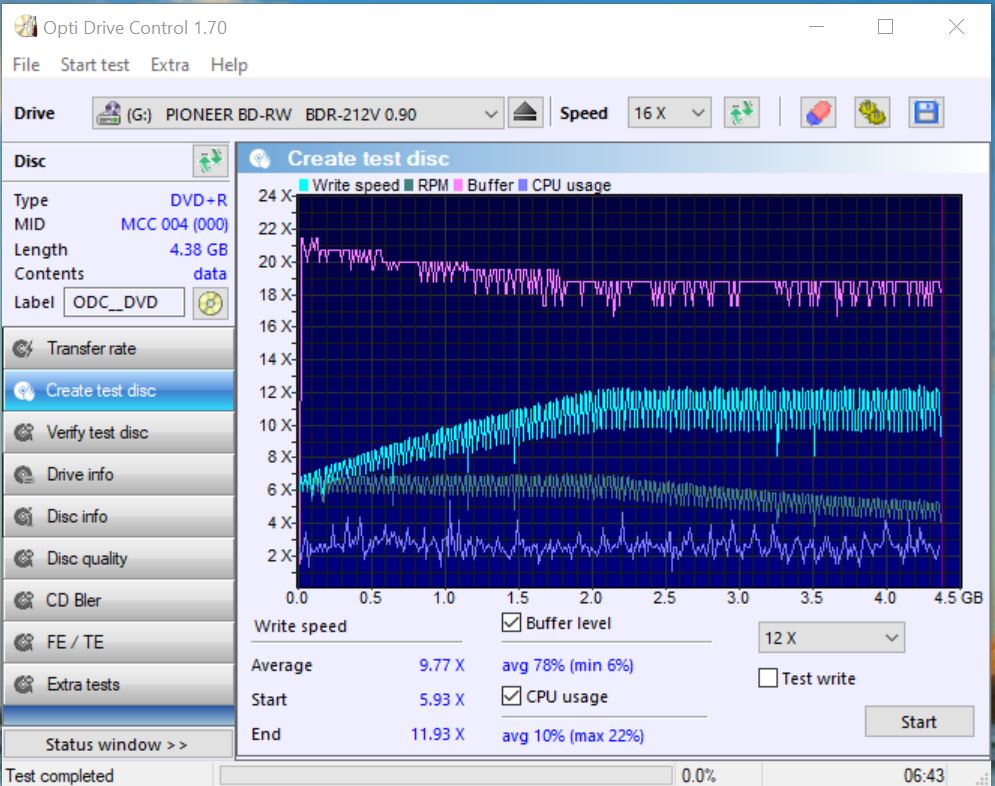Screen dimensions: 995x786
Task: Click the disc Label text field
Action: point(124,302)
